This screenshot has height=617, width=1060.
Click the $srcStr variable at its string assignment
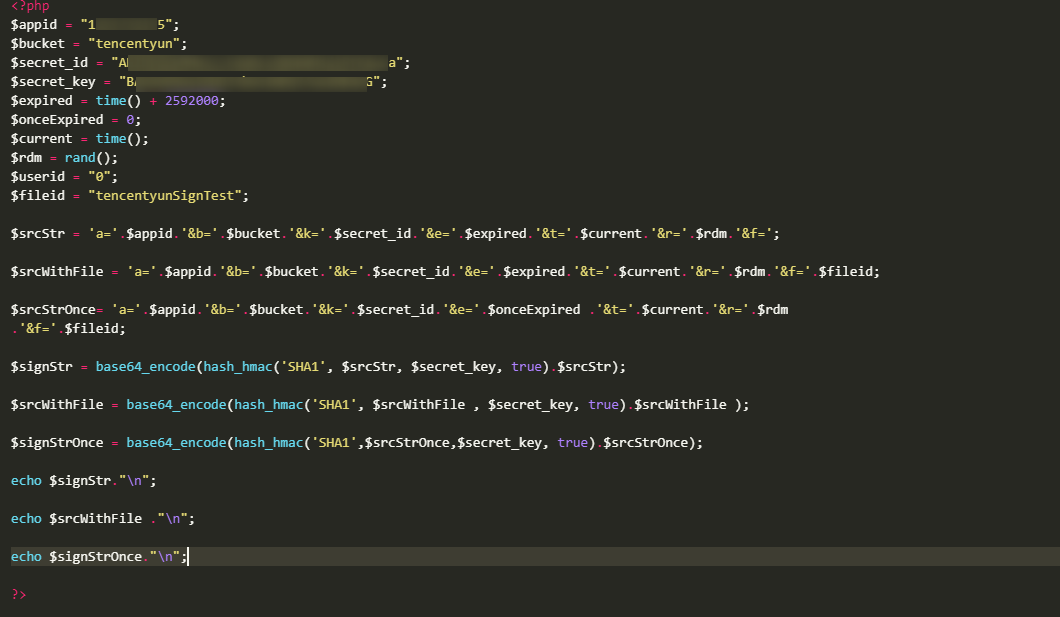tap(38, 233)
